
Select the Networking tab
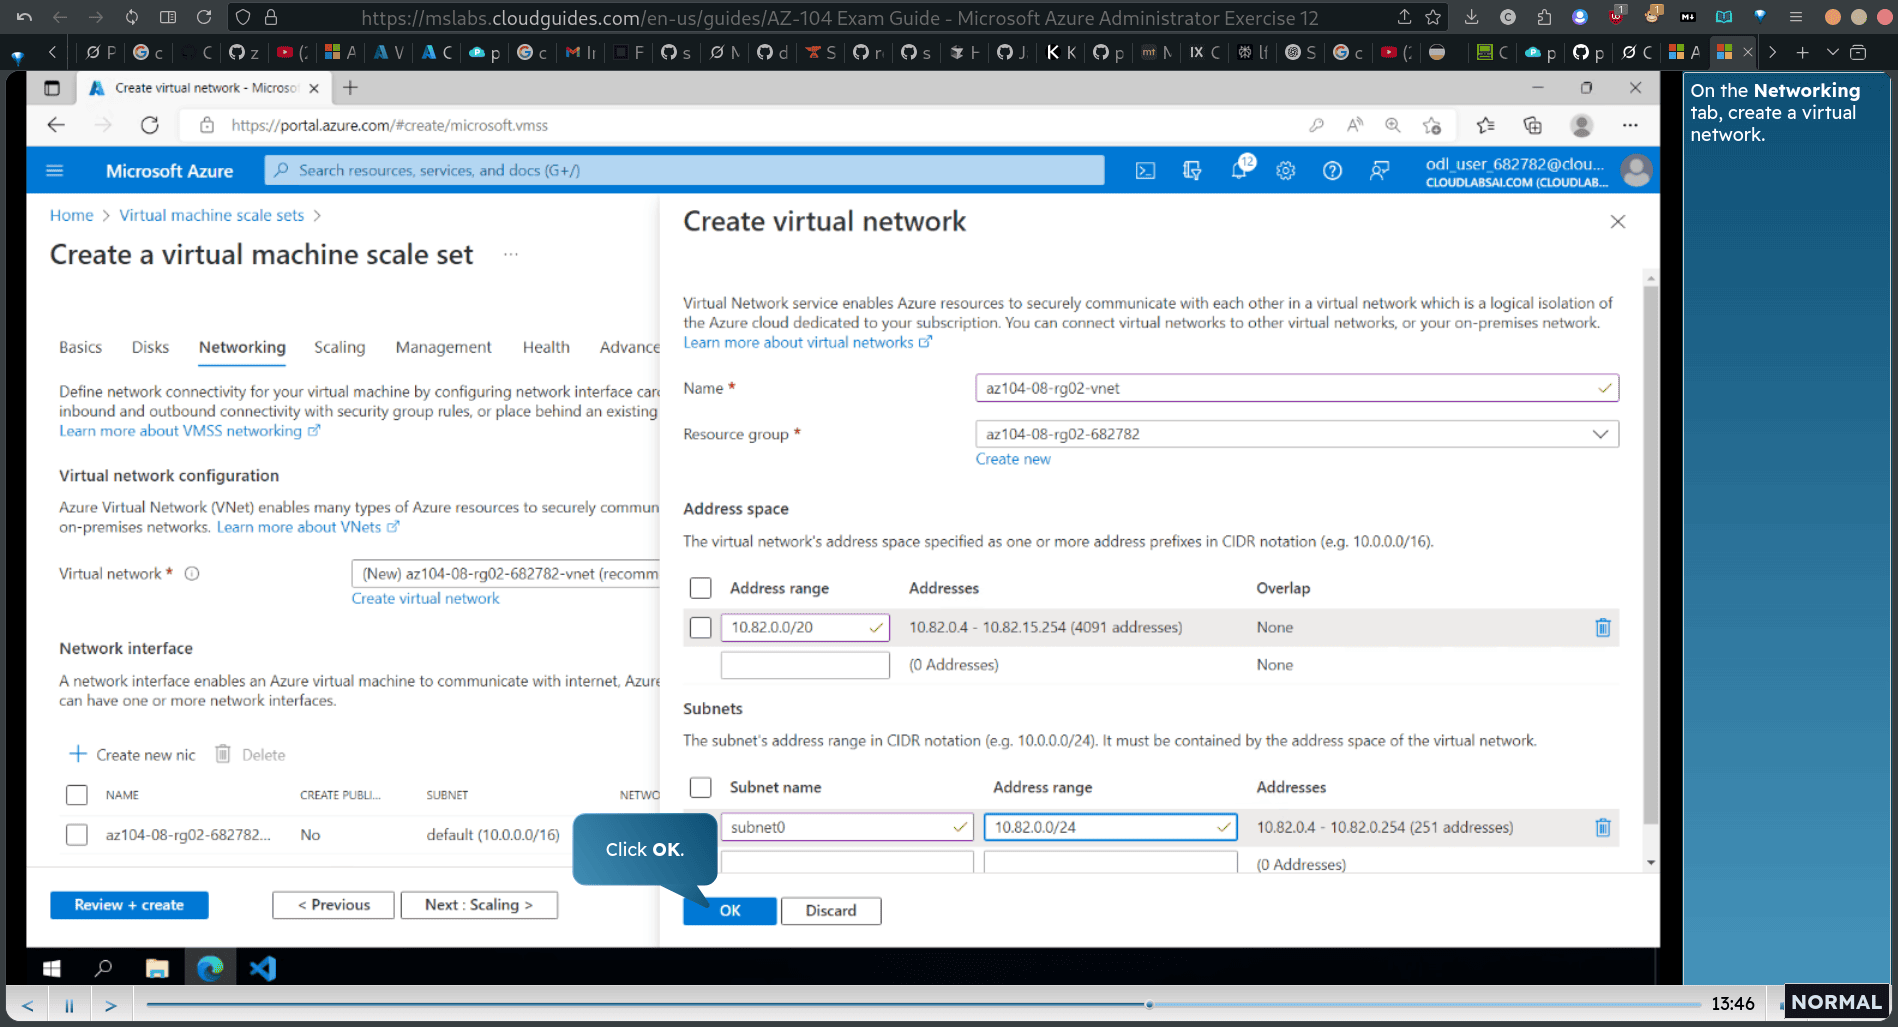click(242, 347)
